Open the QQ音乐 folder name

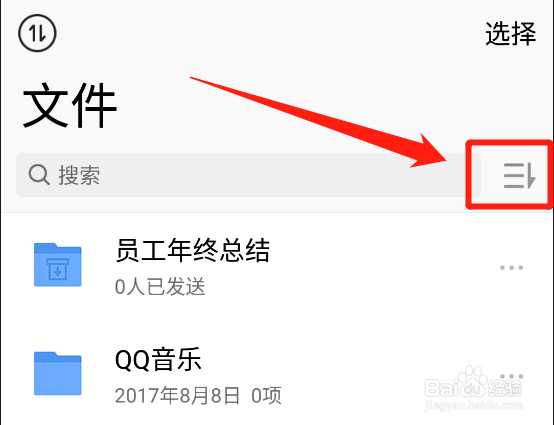[x=158, y=359]
